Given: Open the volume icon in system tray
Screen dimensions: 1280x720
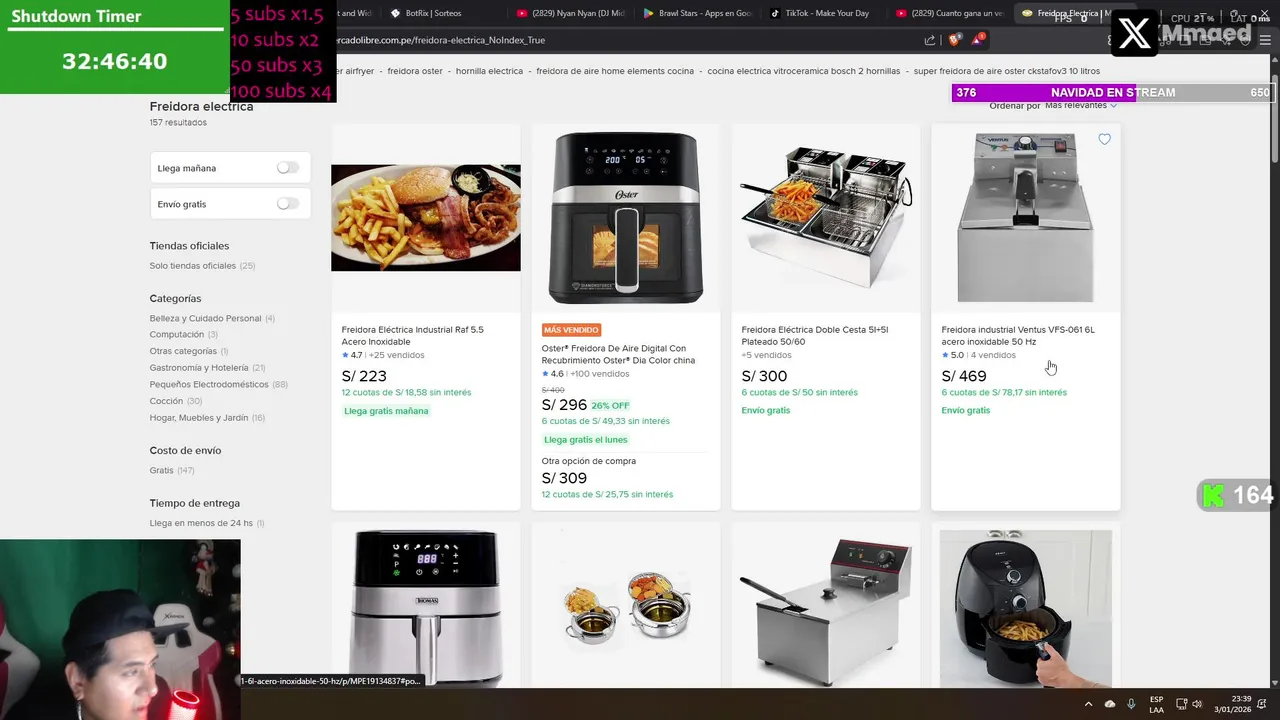Looking at the screenshot, I should click(x=1197, y=704).
